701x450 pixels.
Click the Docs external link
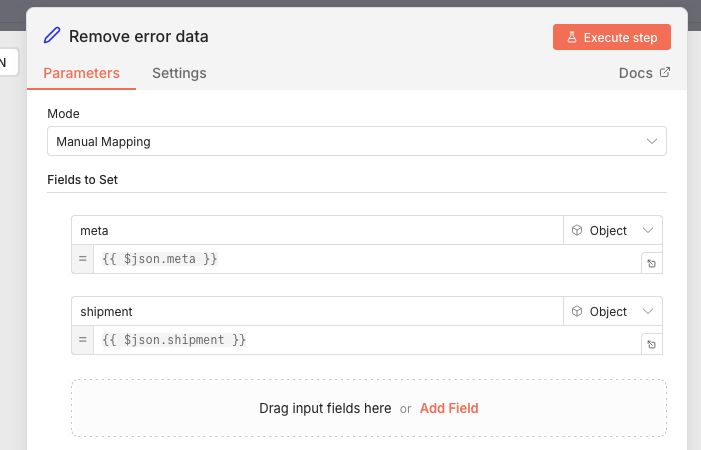644,73
